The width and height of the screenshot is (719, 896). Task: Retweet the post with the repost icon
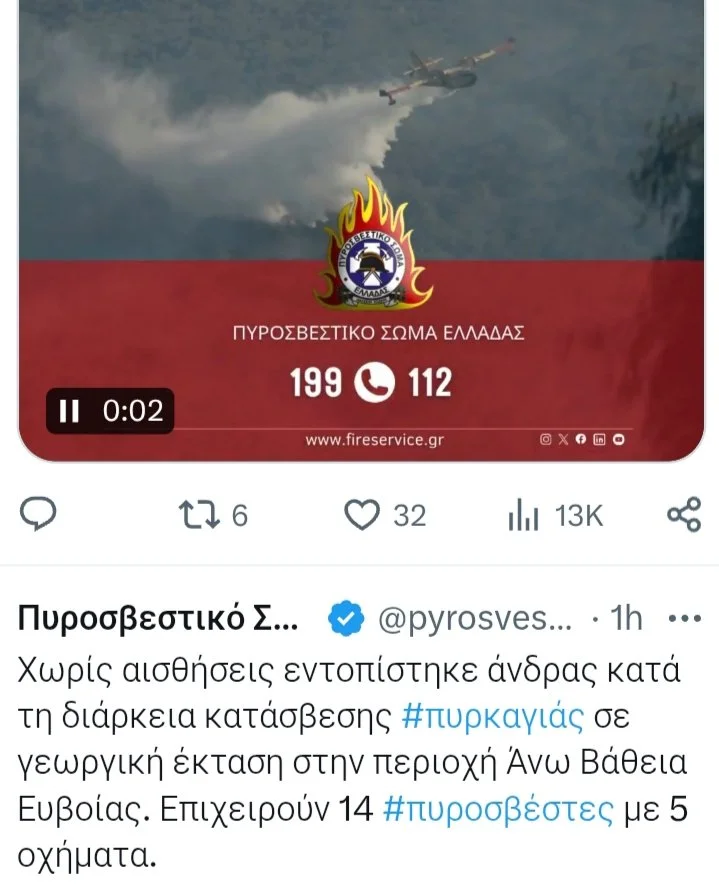click(199, 515)
